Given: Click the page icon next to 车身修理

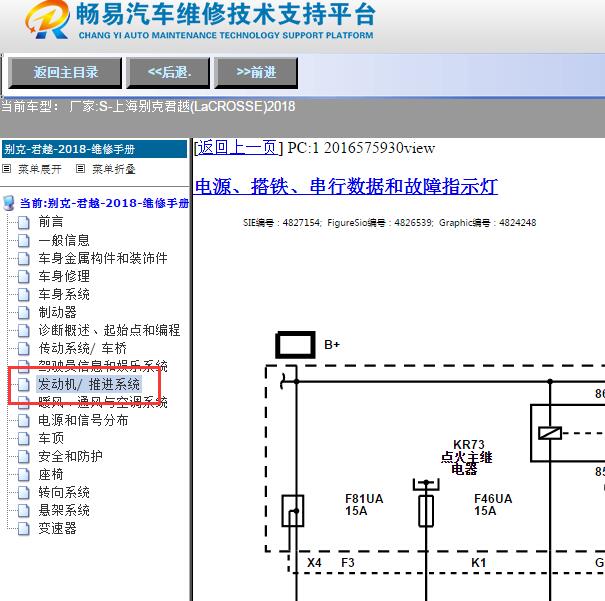Looking at the screenshot, I should pyautogui.click(x=24, y=277).
